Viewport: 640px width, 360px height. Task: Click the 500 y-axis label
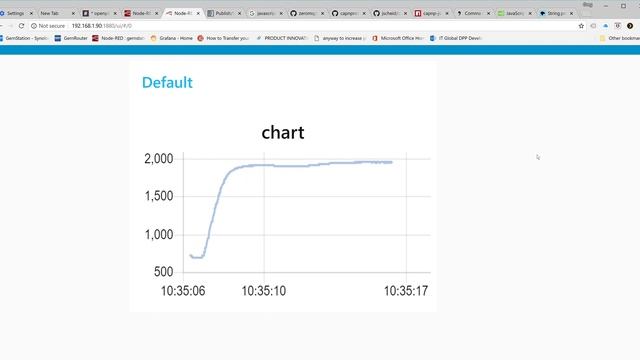tap(163, 272)
